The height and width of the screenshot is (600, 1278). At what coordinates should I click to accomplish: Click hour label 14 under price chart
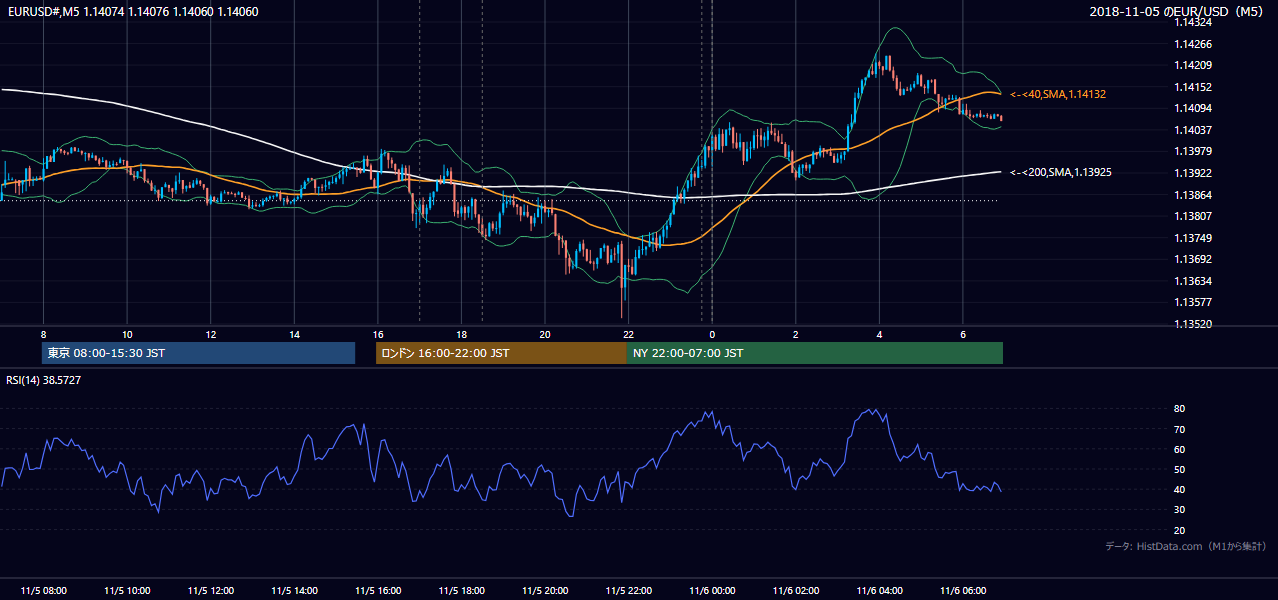[x=294, y=334]
